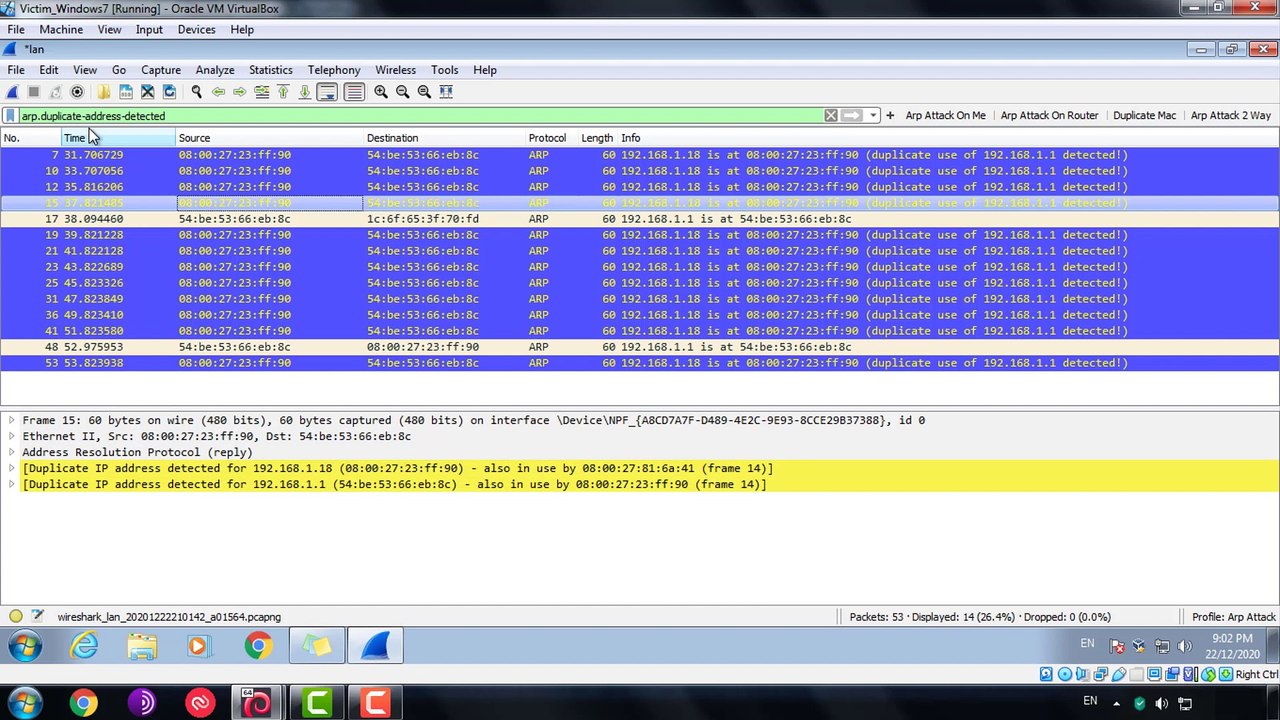
Task: Open Chrome in guest taskbar
Action: (259, 647)
